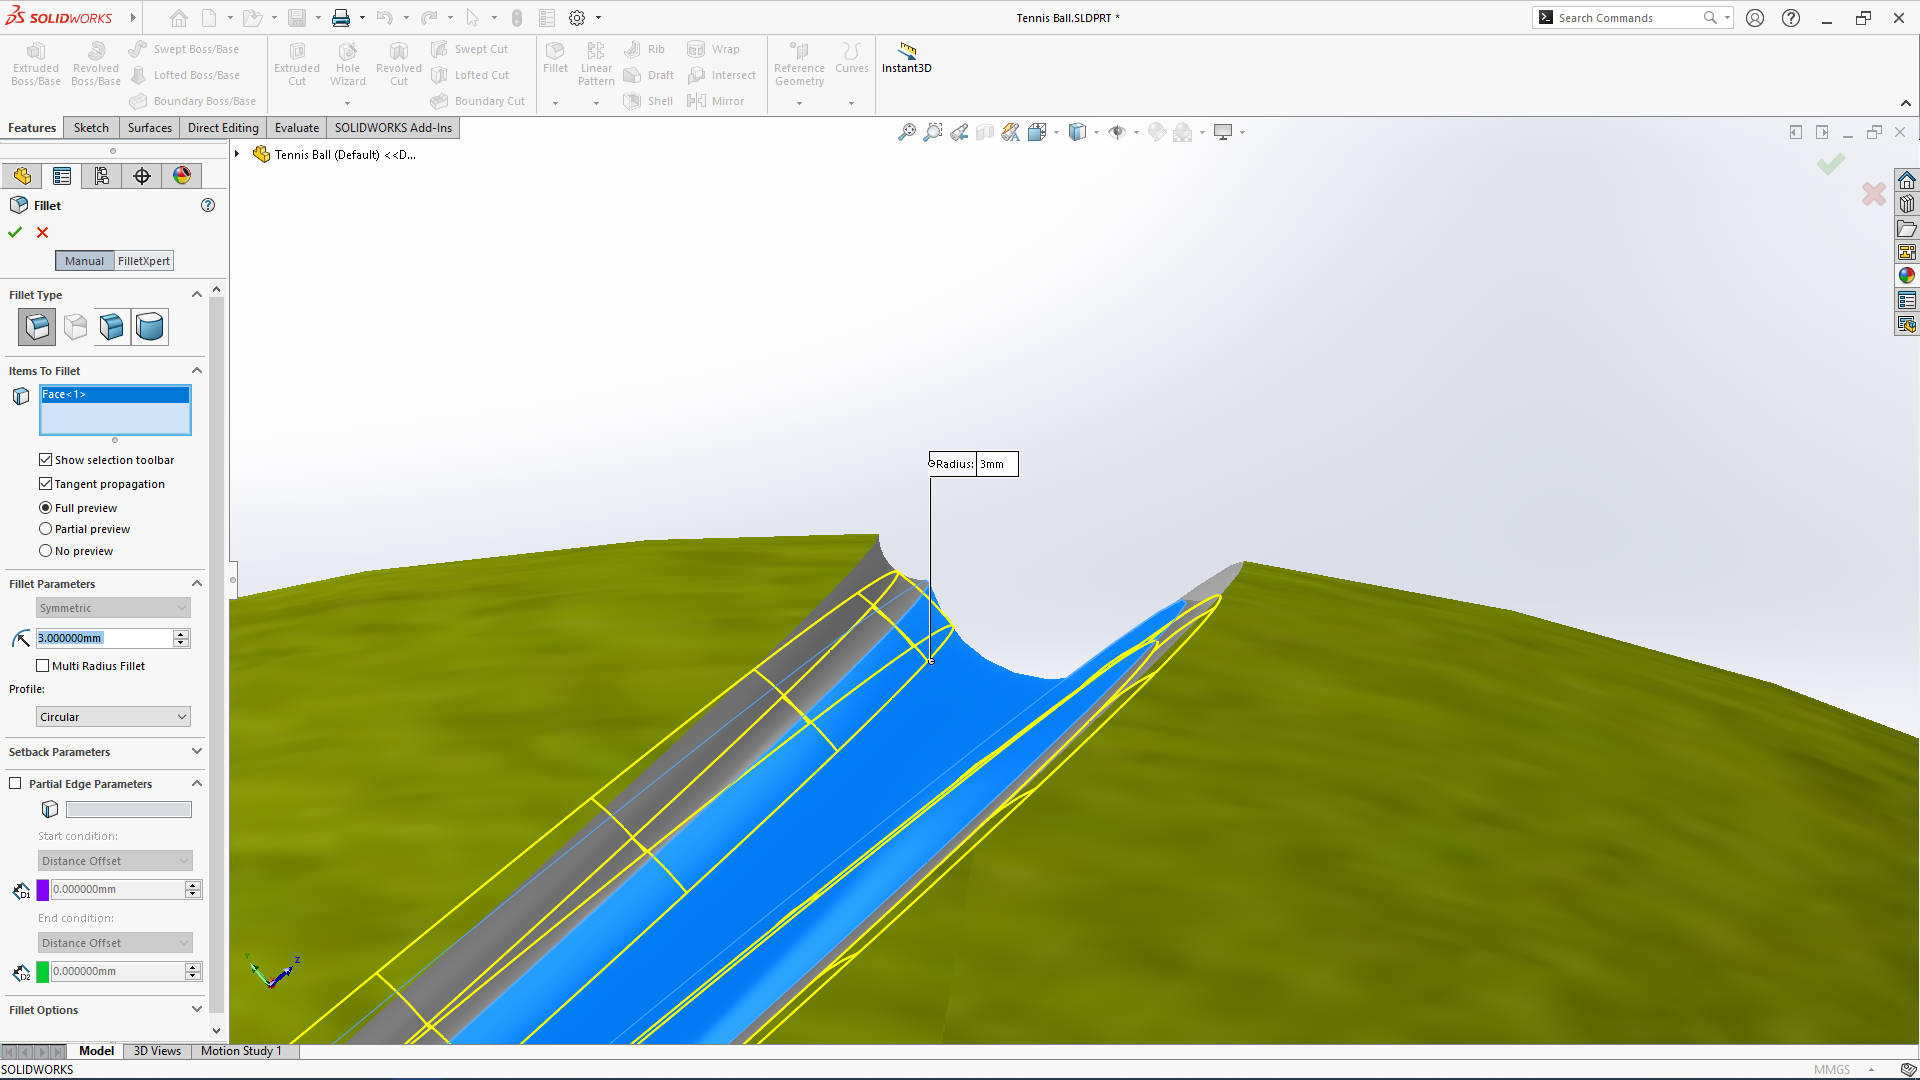Open the DisplayManager appearance tab icon

pos(182,176)
